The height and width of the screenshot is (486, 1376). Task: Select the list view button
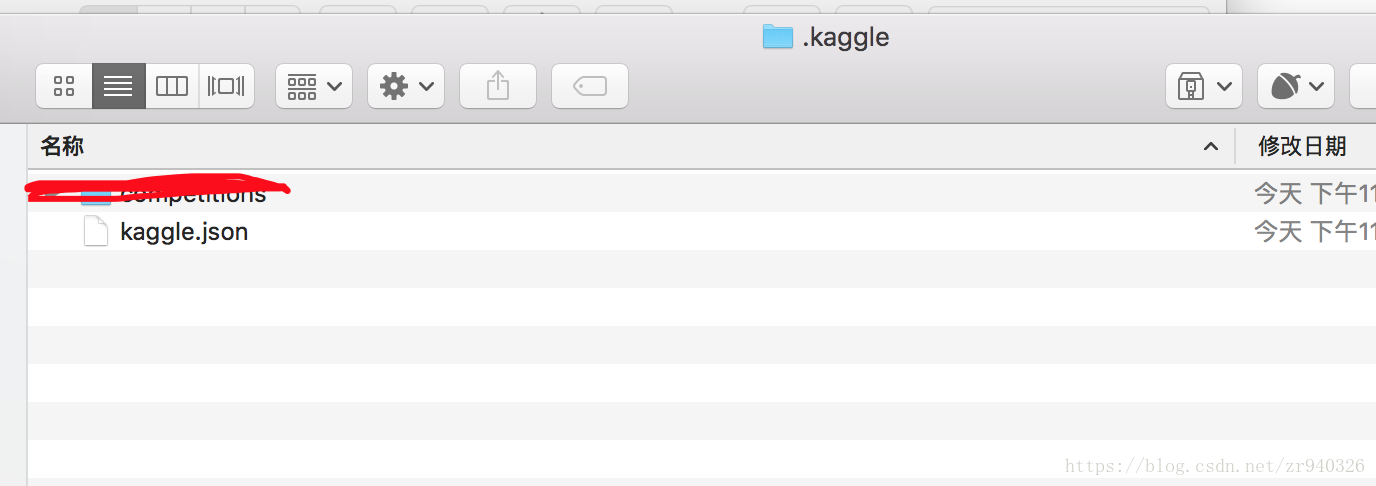pos(118,86)
